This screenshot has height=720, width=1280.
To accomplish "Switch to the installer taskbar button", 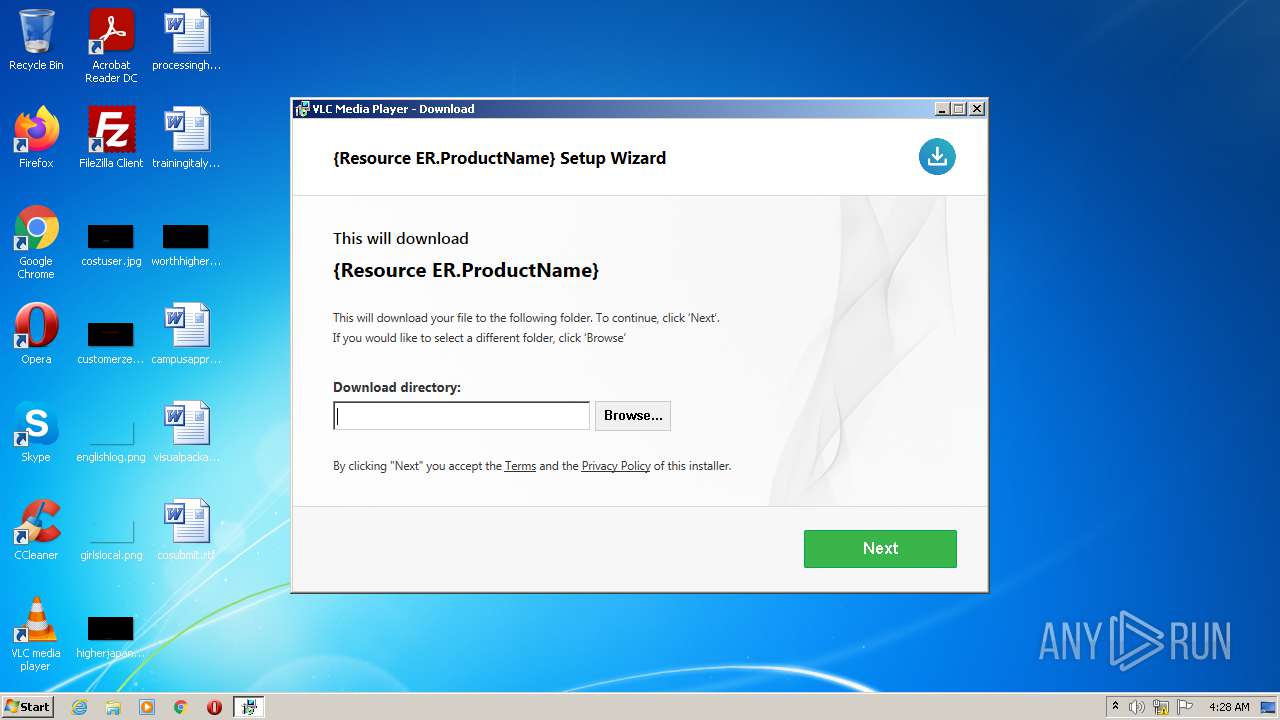I will pyautogui.click(x=249, y=707).
